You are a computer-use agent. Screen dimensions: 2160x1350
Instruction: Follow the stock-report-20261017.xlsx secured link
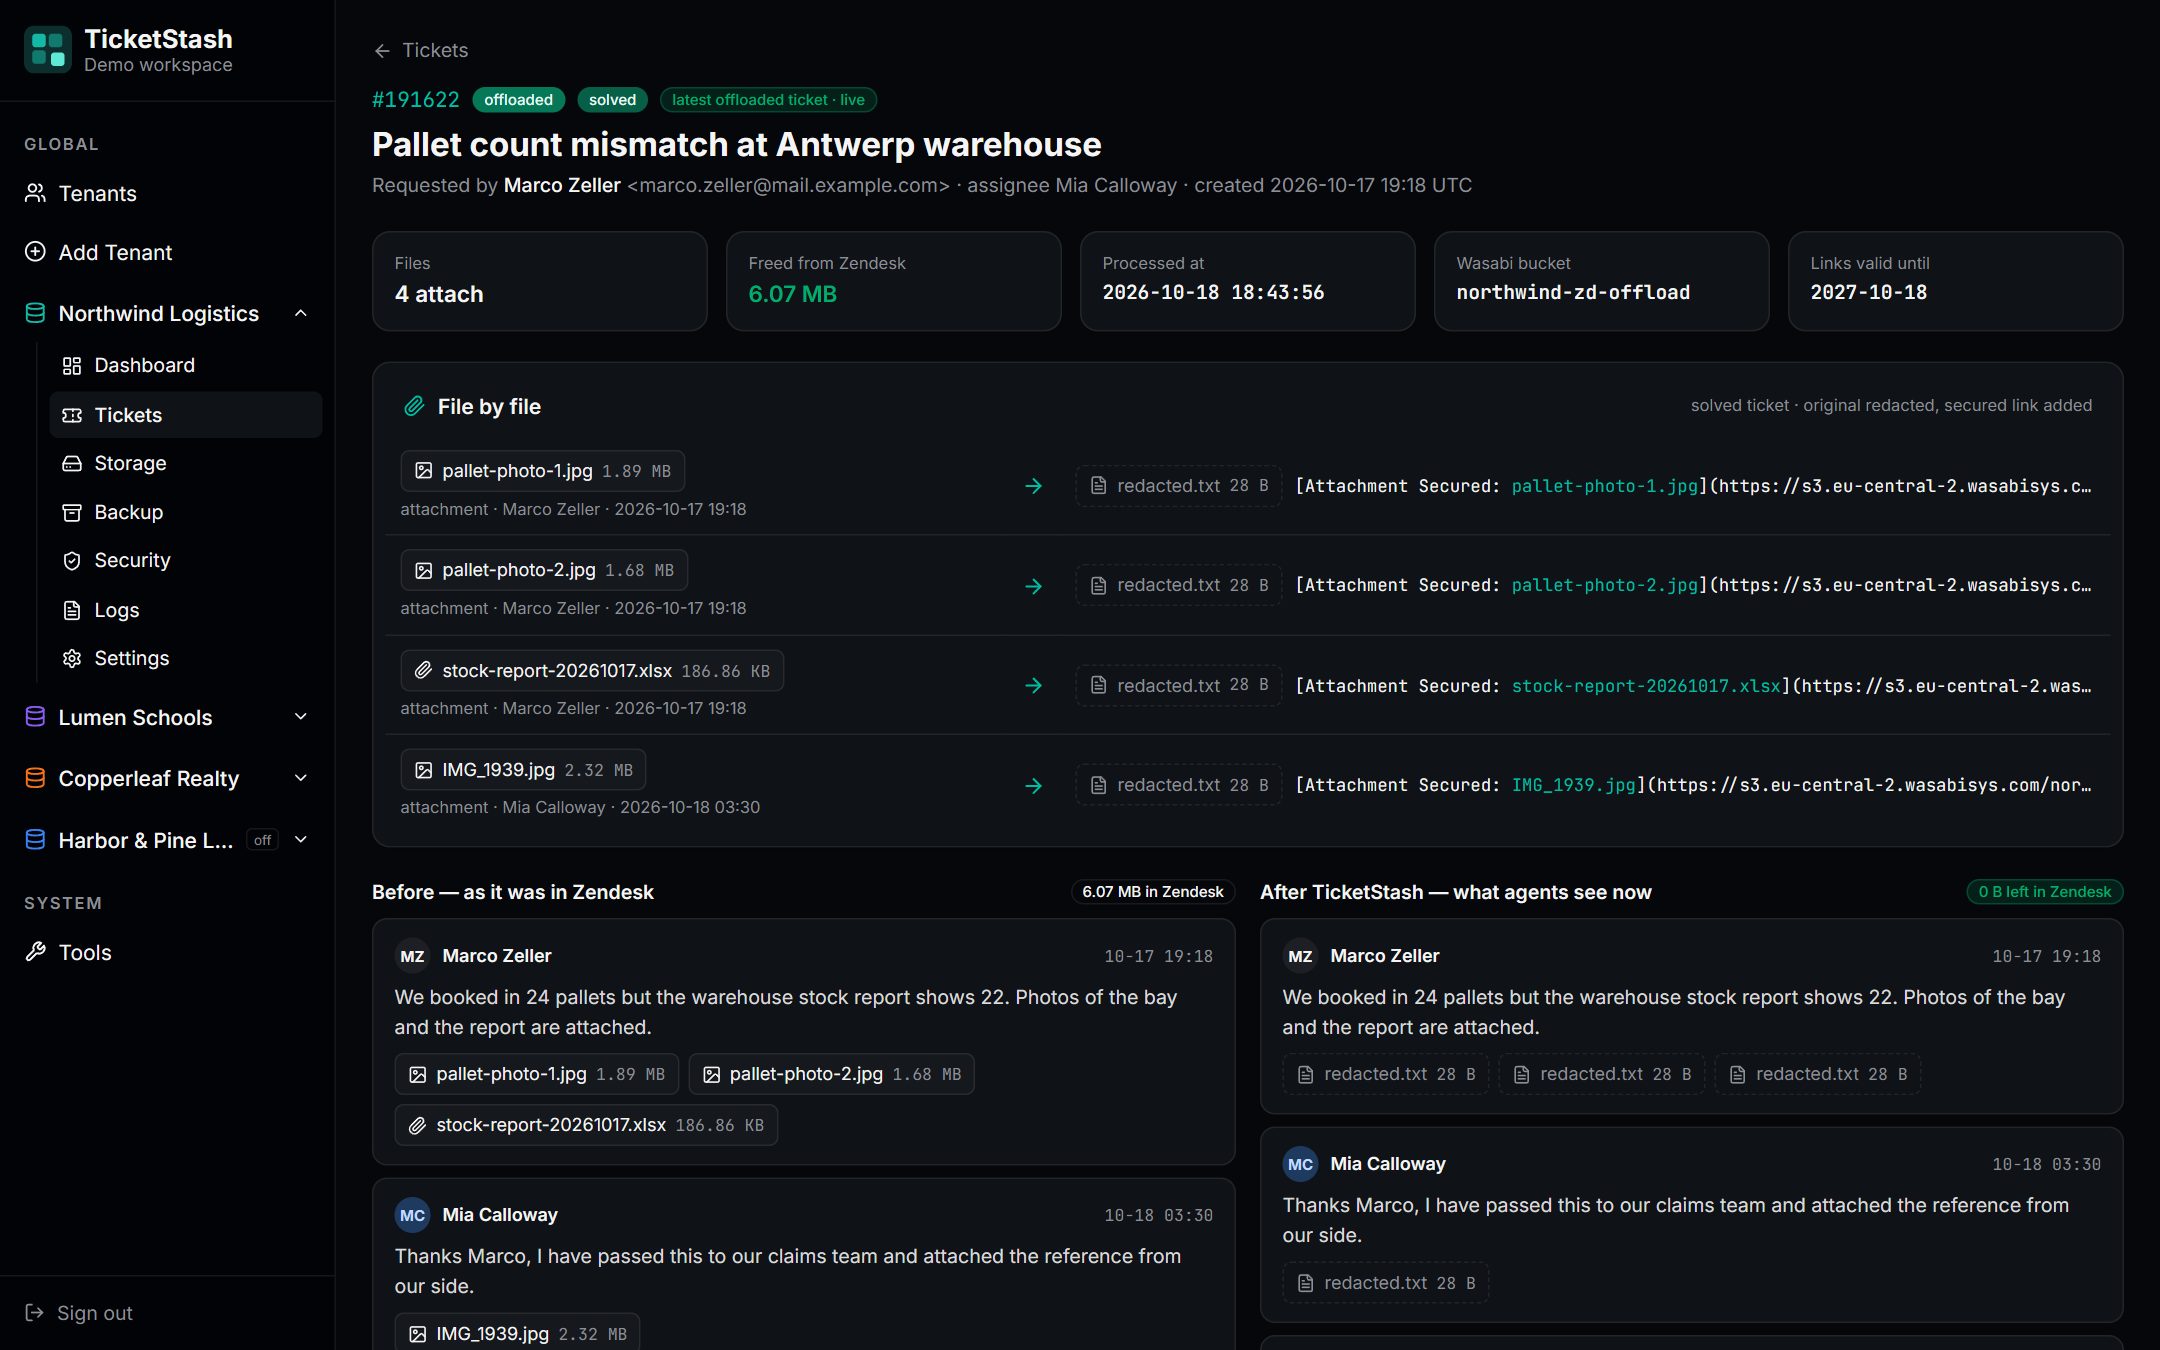[1646, 686]
